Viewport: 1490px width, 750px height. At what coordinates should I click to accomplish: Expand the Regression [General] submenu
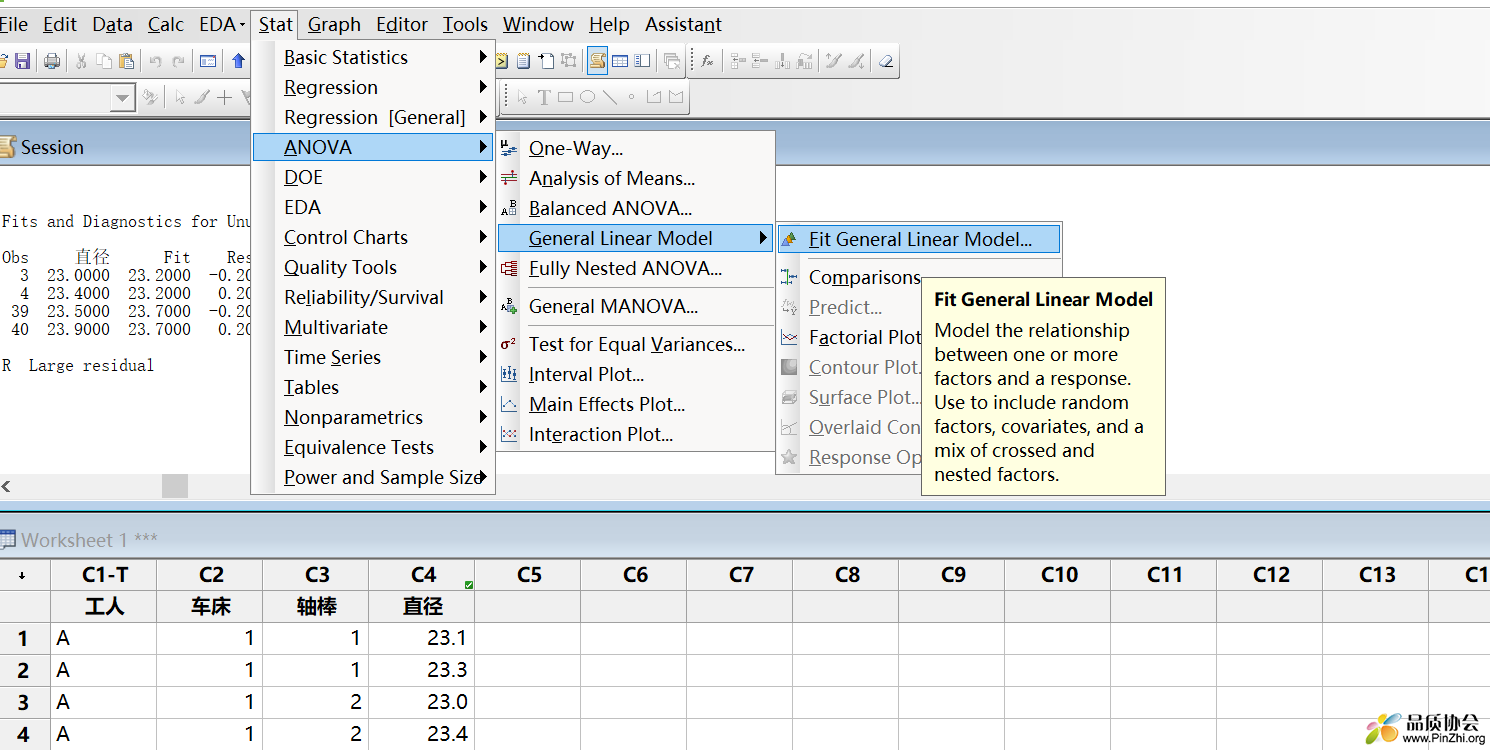pyautogui.click(x=372, y=117)
